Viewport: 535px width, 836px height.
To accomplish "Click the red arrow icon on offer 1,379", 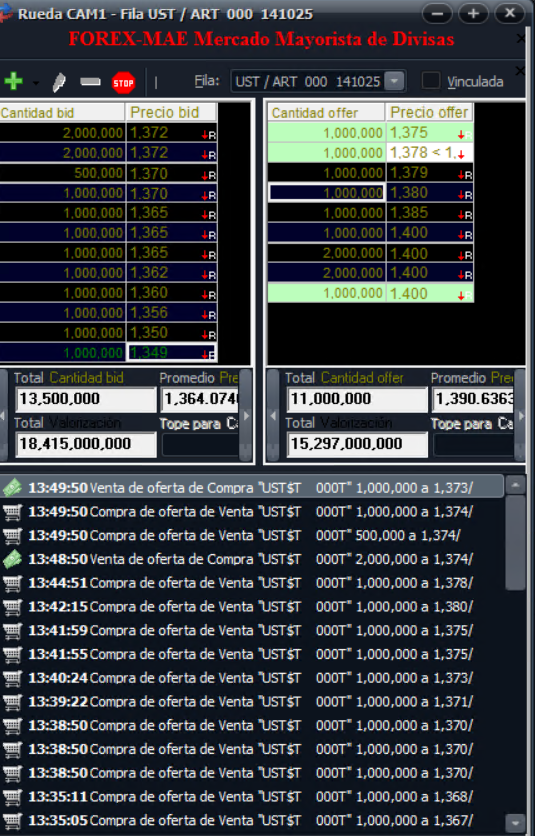I will coord(461,175).
